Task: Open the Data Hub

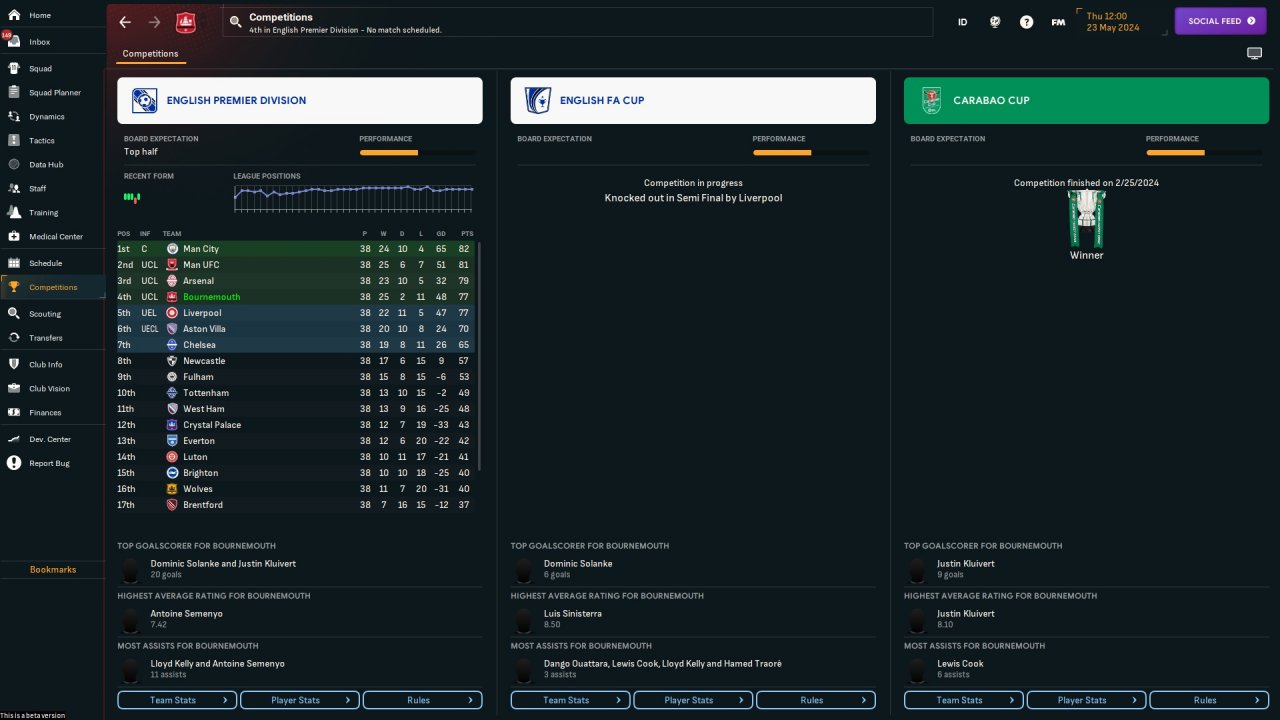Action: (46, 165)
